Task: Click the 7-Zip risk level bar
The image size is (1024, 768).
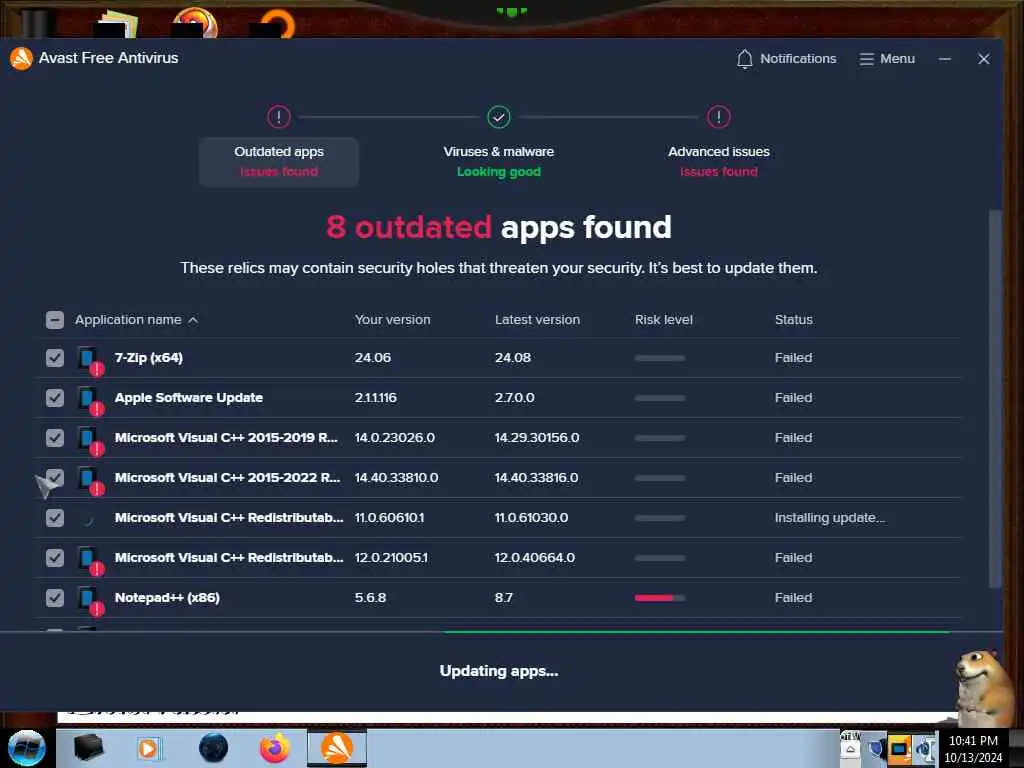Action: pyautogui.click(x=660, y=358)
